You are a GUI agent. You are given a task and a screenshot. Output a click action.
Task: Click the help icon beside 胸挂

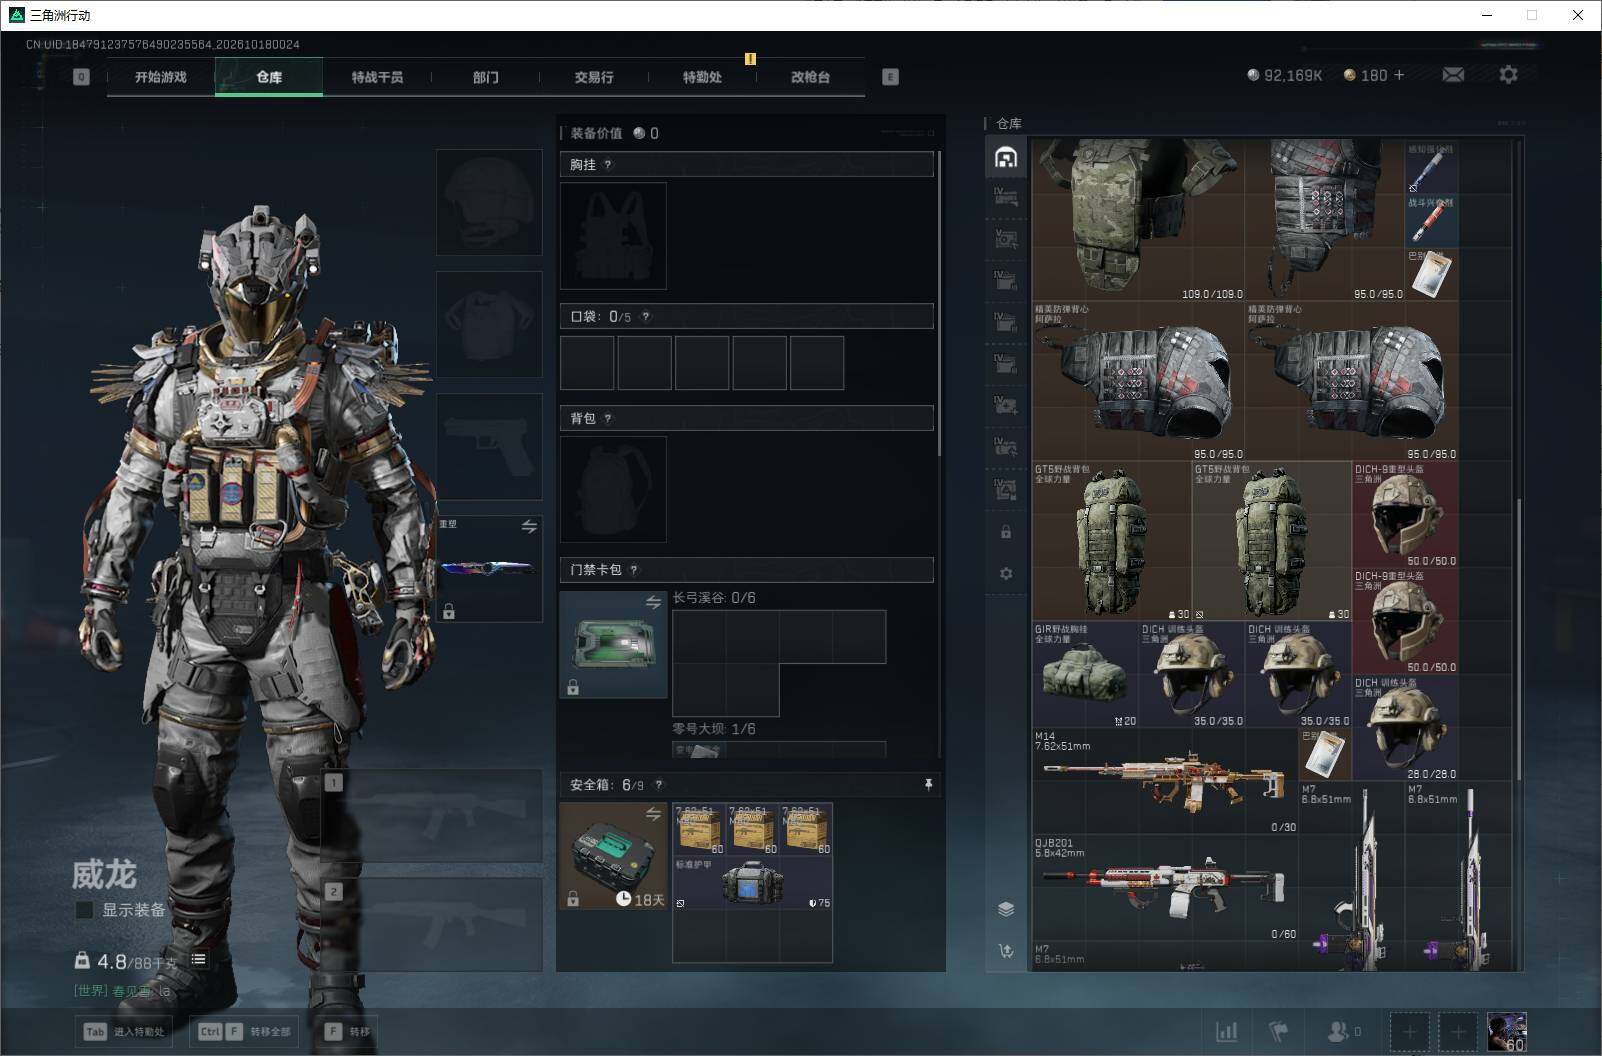[x=608, y=165]
